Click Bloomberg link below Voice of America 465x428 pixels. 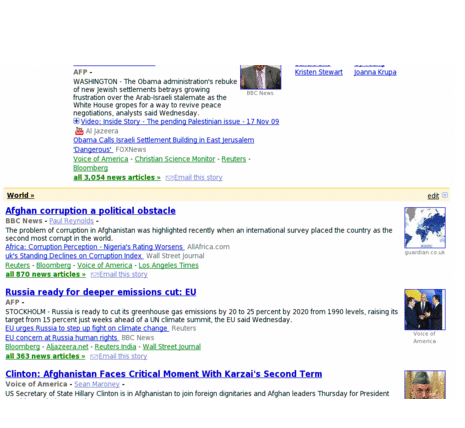click(91, 168)
